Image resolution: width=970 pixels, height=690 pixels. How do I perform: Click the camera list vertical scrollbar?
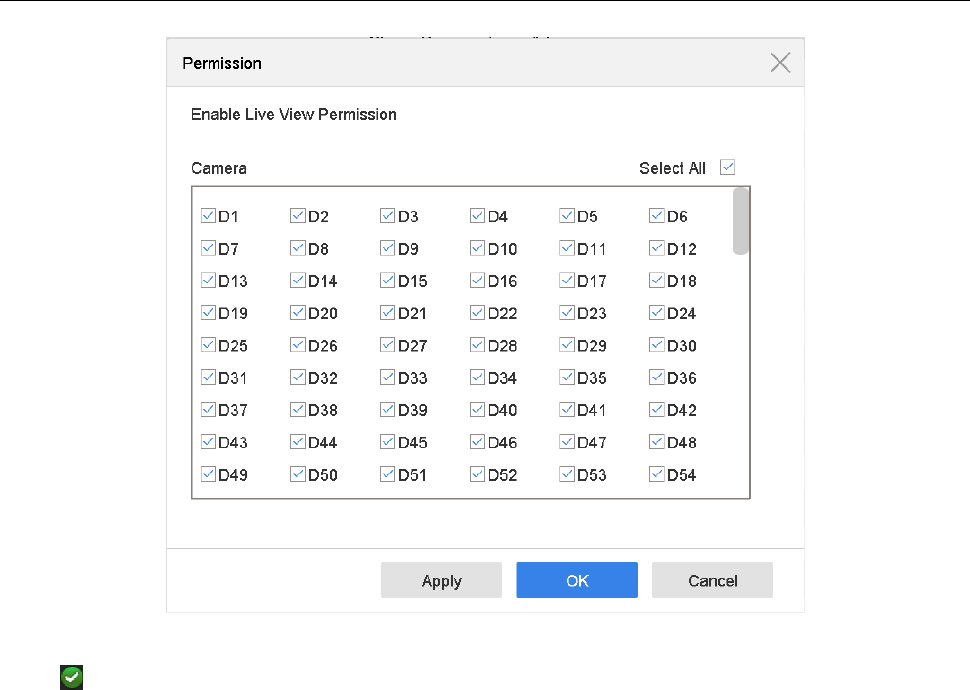click(741, 222)
